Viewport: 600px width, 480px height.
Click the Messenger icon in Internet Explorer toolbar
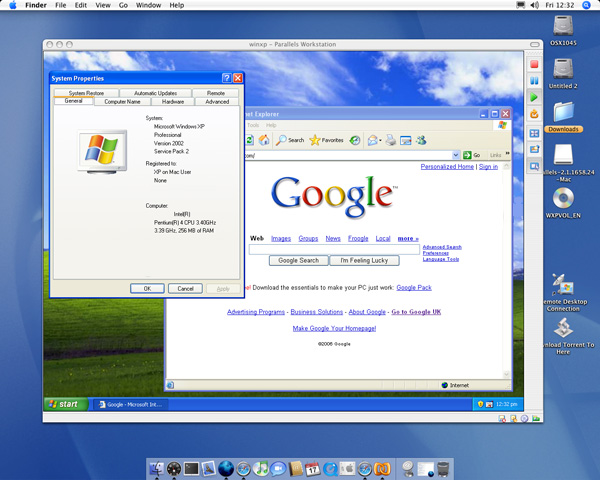point(421,140)
